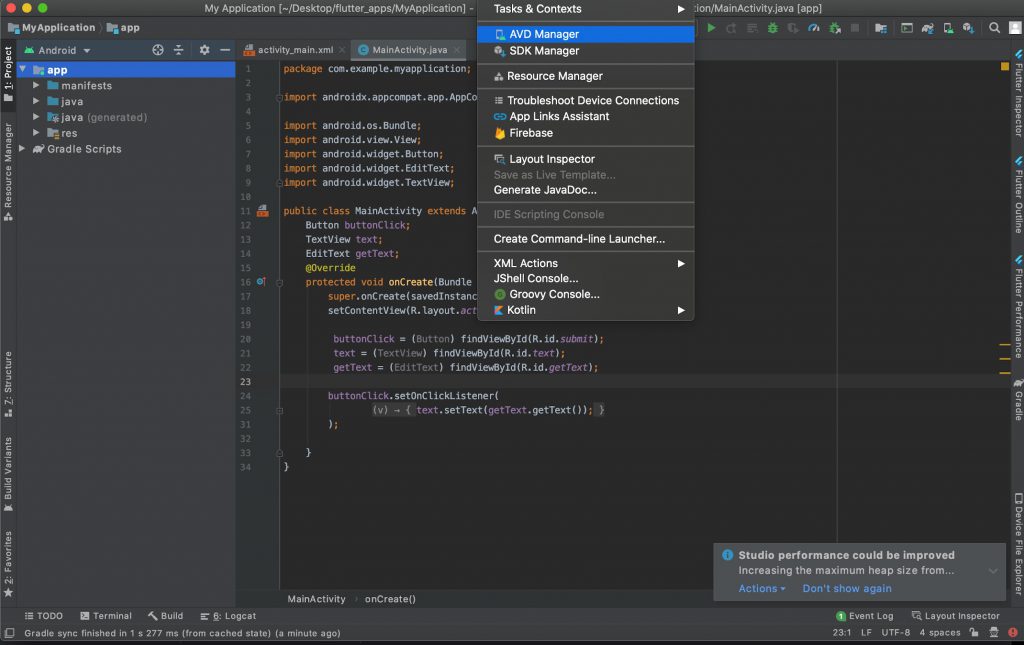Select AVD Manager from the menu

[586, 34]
